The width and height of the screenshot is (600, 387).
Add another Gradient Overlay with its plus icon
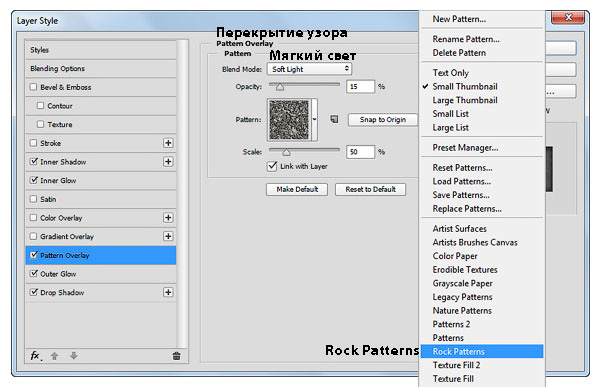click(168, 236)
